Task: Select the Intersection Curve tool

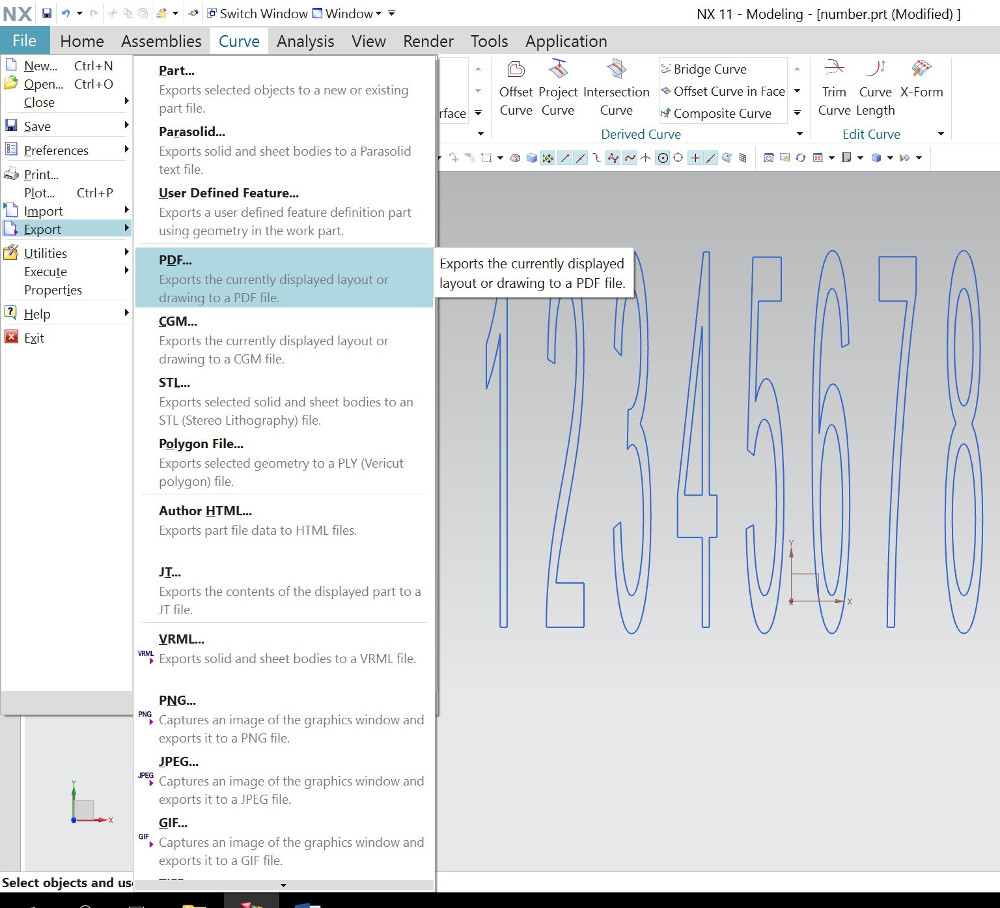Action: pyautogui.click(x=616, y=89)
